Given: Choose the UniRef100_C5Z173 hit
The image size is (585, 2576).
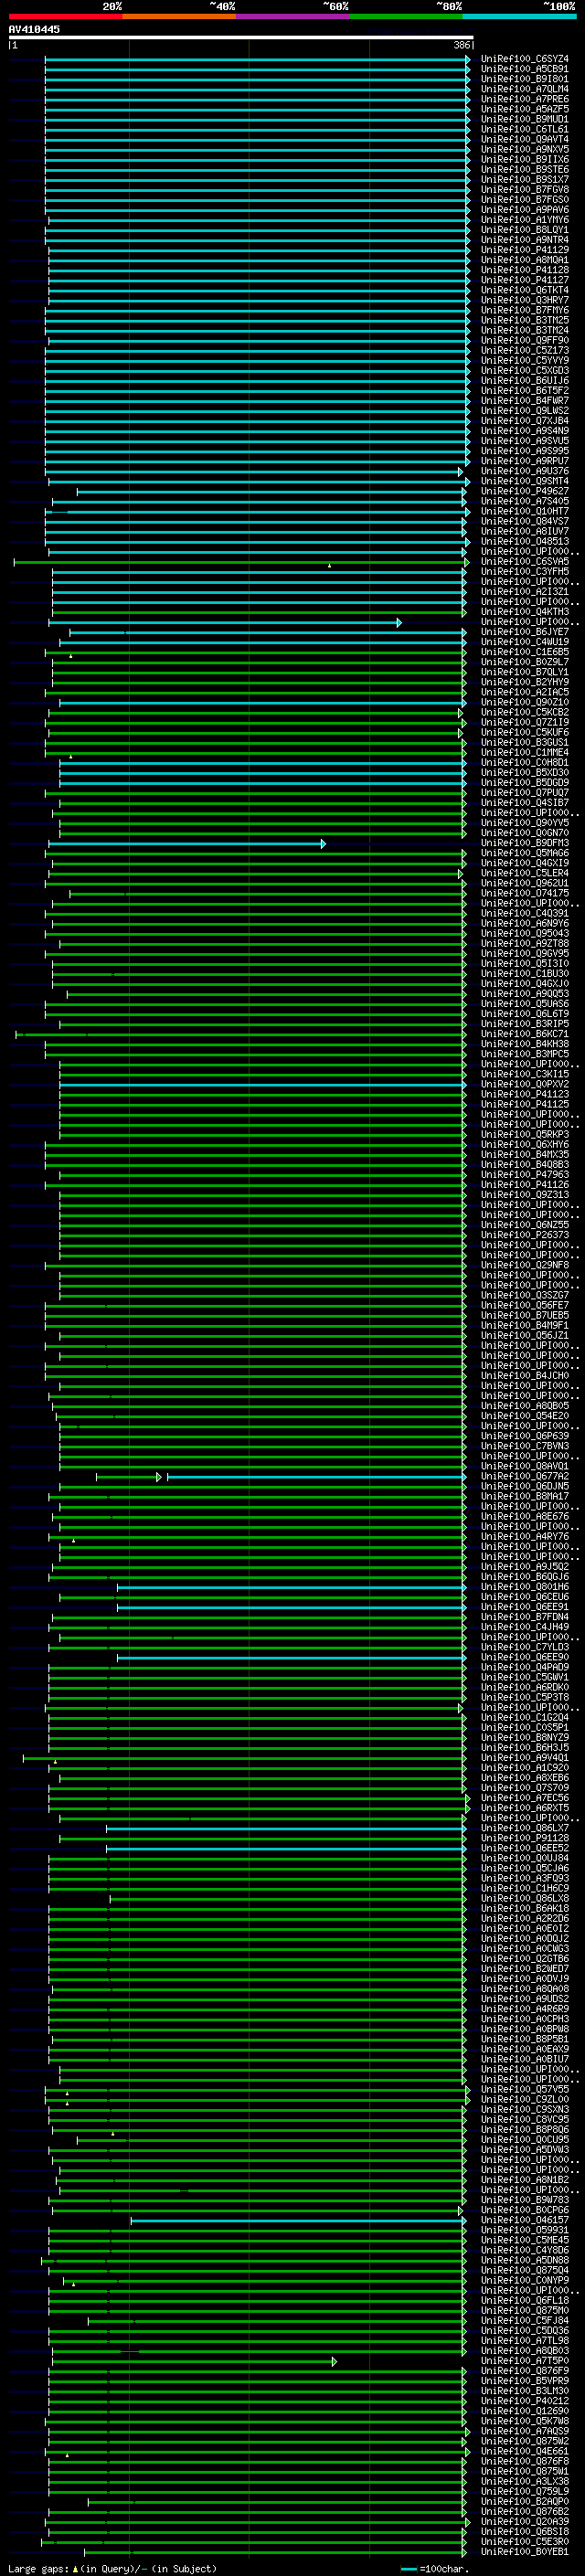Looking at the screenshot, I should pyautogui.click(x=524, y=350).
